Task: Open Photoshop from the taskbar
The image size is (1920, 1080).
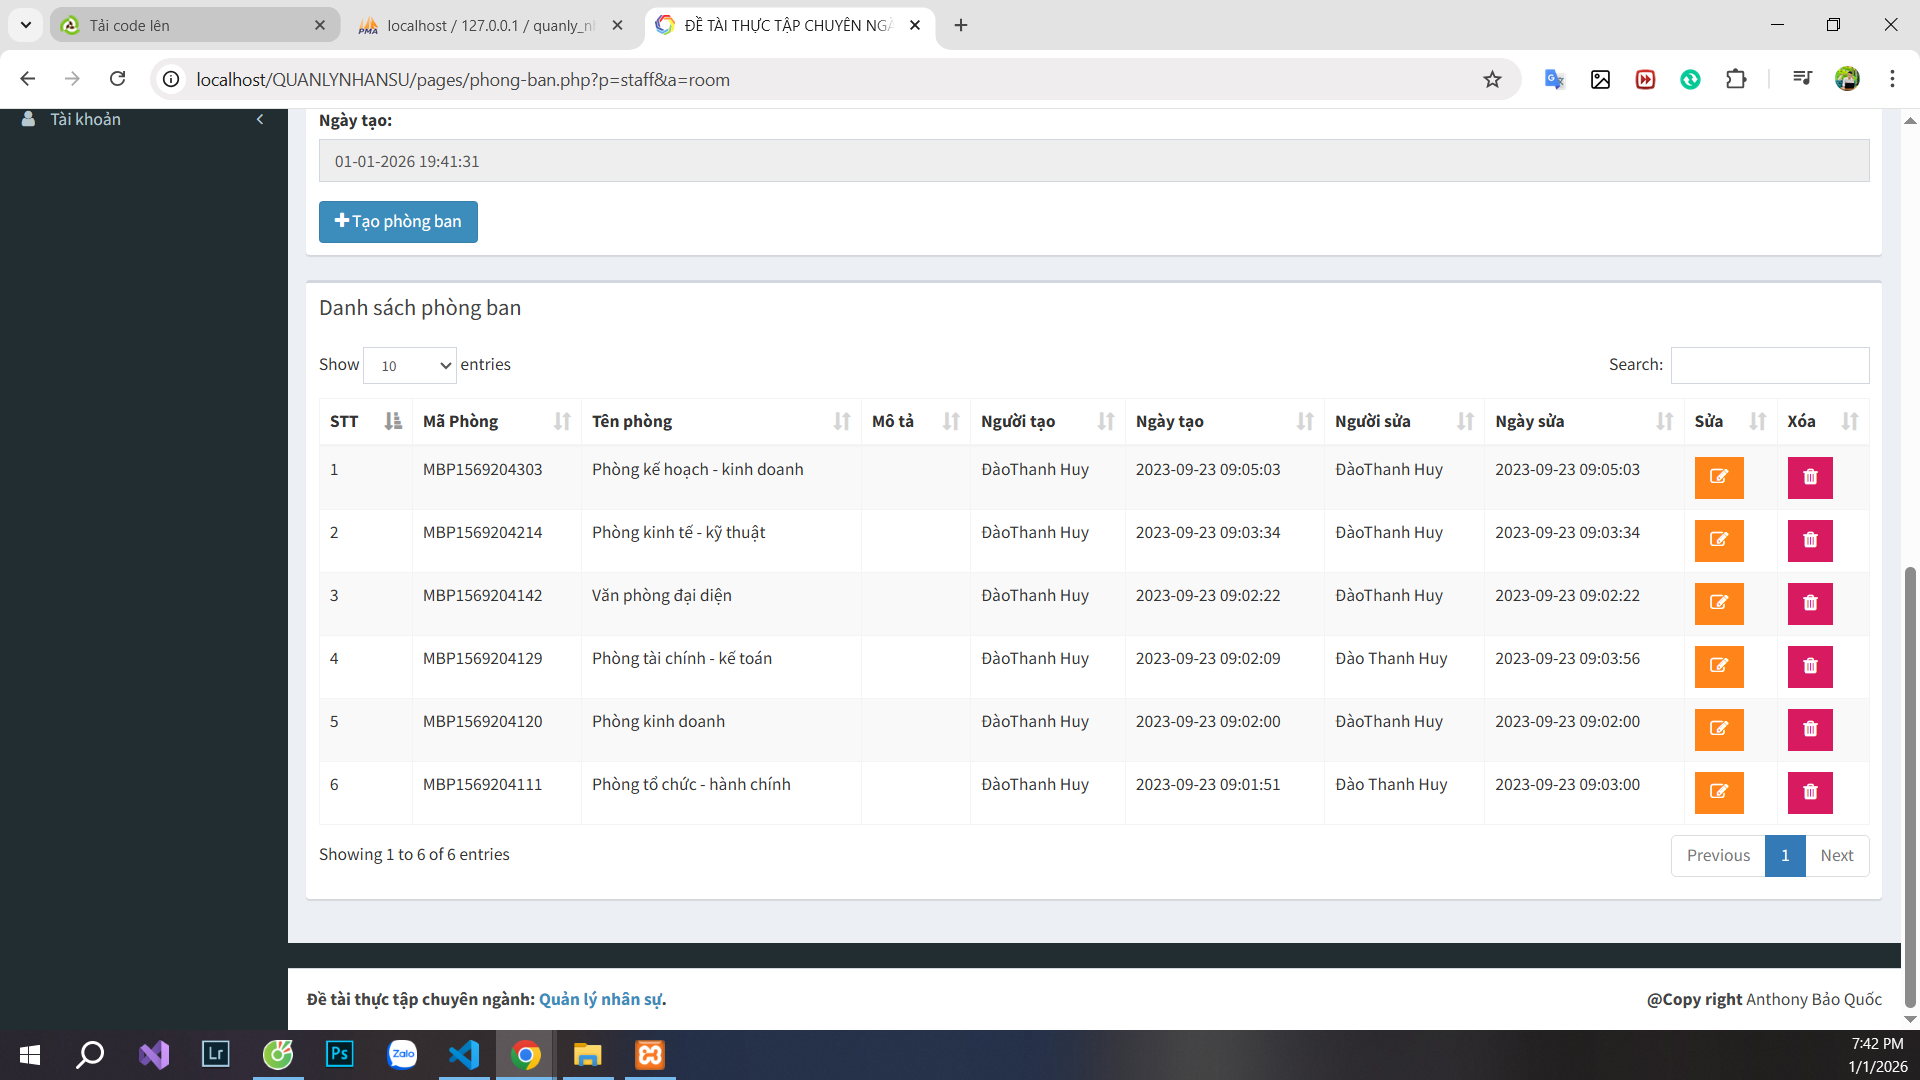Action: (x=340, y=1054)
